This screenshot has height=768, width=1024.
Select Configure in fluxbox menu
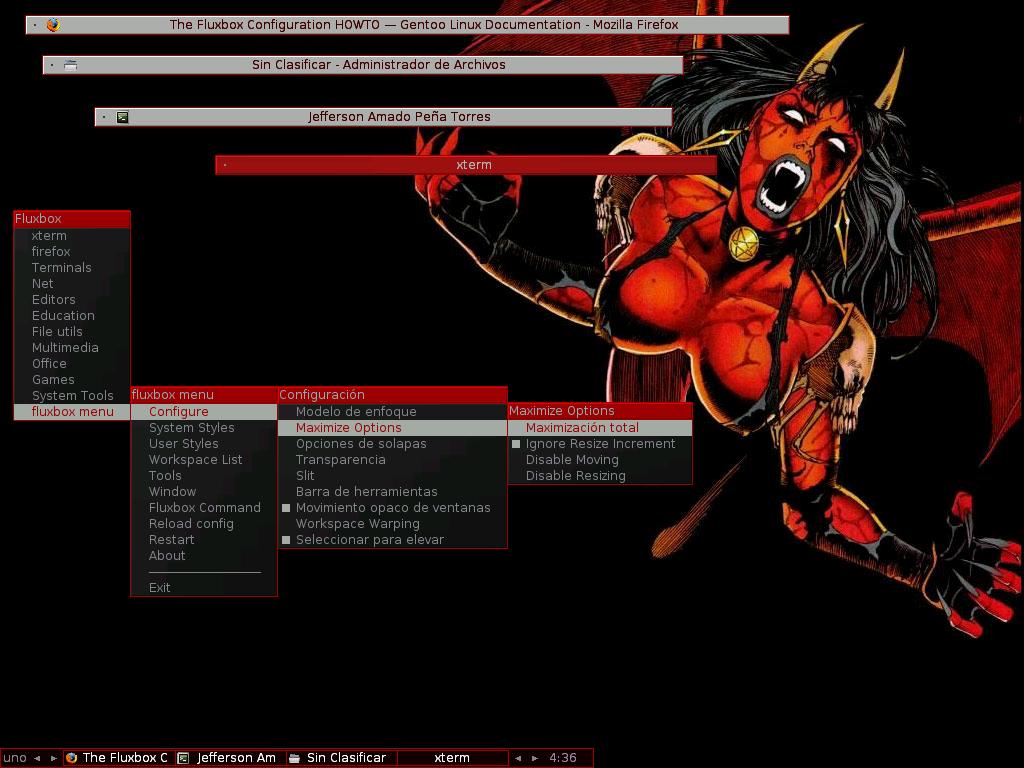click(x=204, y=412)
